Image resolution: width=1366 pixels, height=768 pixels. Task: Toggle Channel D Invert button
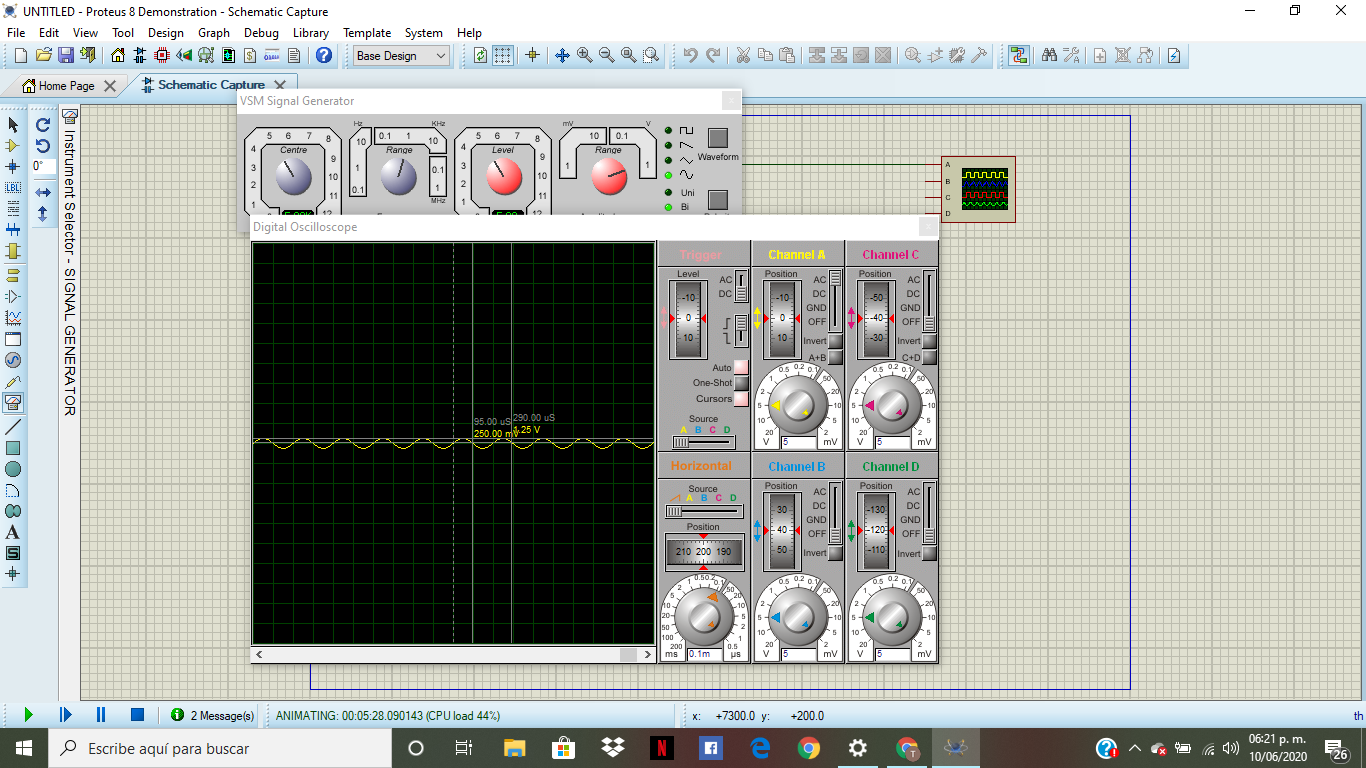point(929,553)
